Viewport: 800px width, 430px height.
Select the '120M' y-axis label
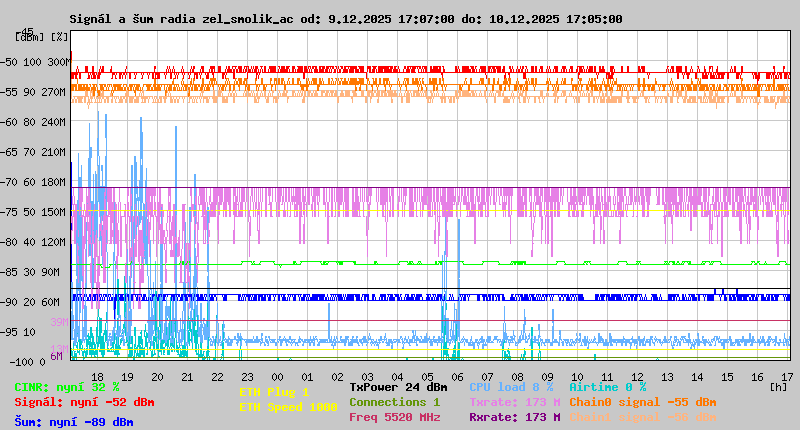click(54, 242)
